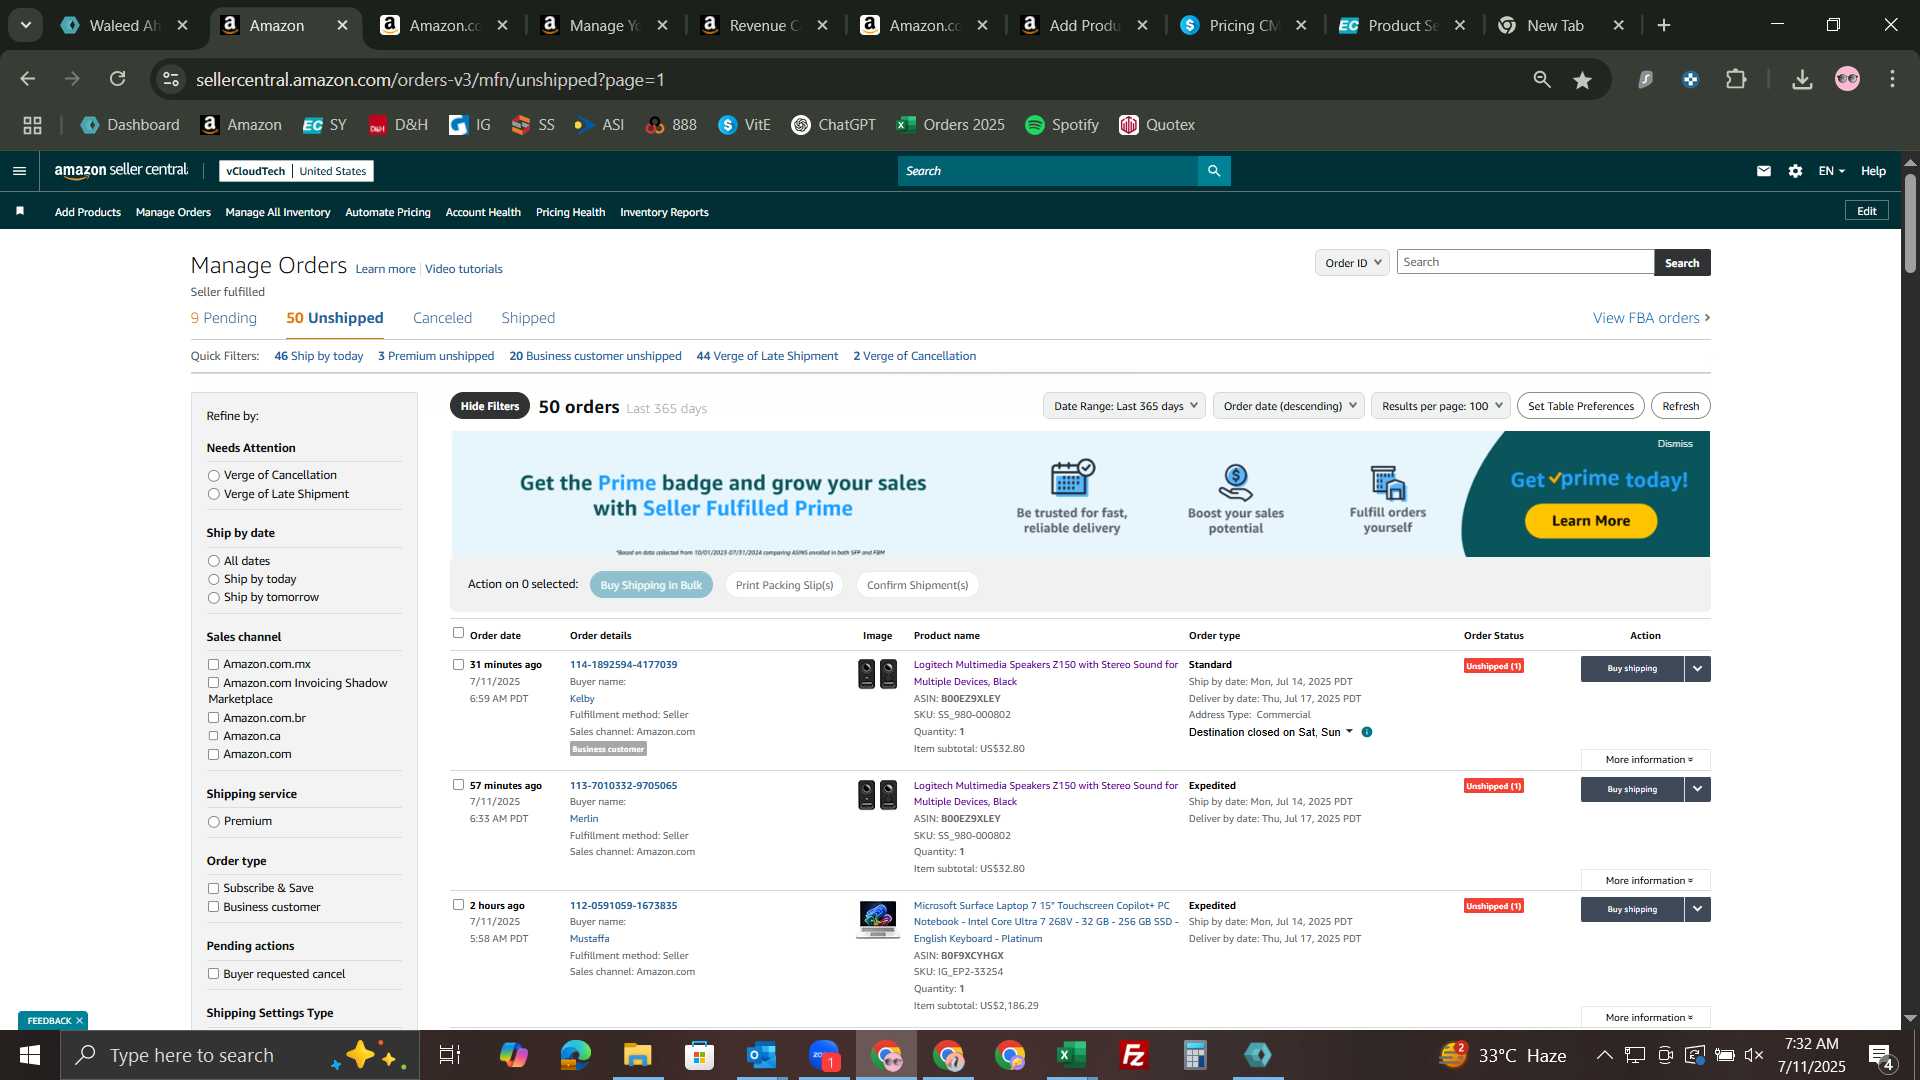Image resolution: width=1920 pixels, height=1080 pixels.
Task: Switch to the Shipped orders tab
Action: pyautogui.click(x=528, y=318)
